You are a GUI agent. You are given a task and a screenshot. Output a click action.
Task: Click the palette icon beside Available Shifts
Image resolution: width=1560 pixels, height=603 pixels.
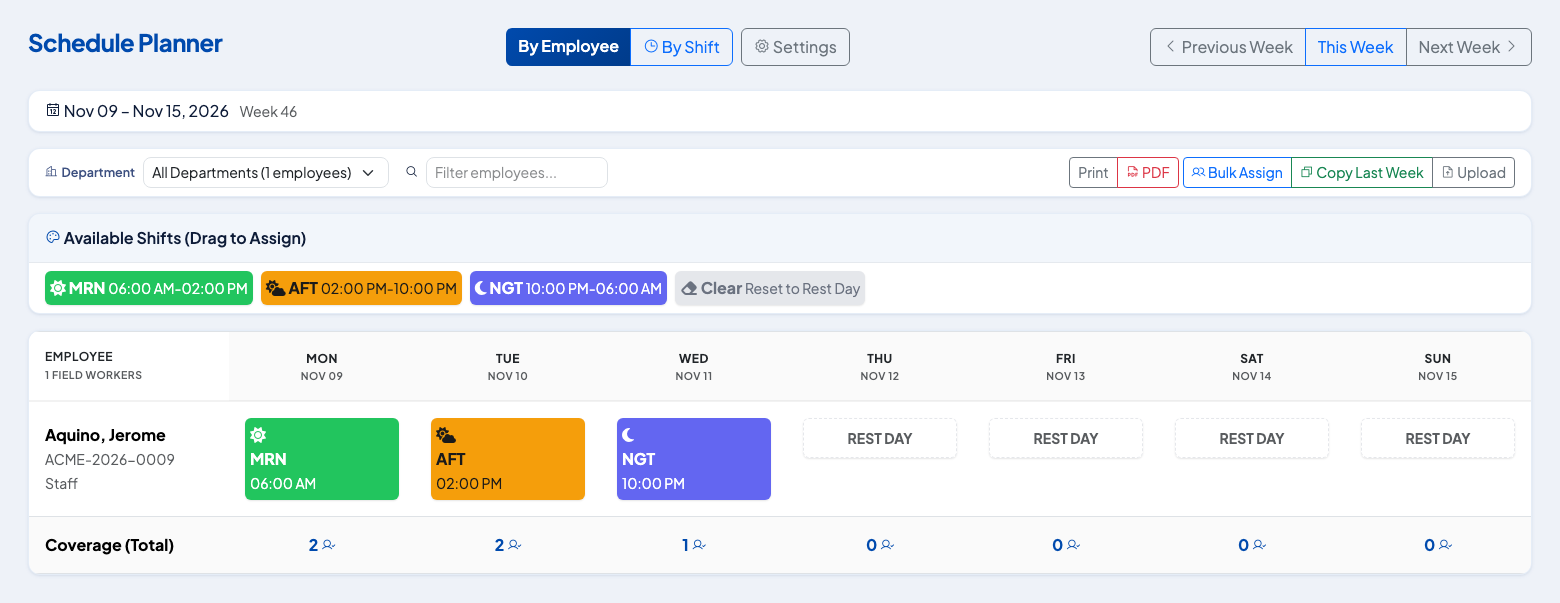click(x=53, y=237)
